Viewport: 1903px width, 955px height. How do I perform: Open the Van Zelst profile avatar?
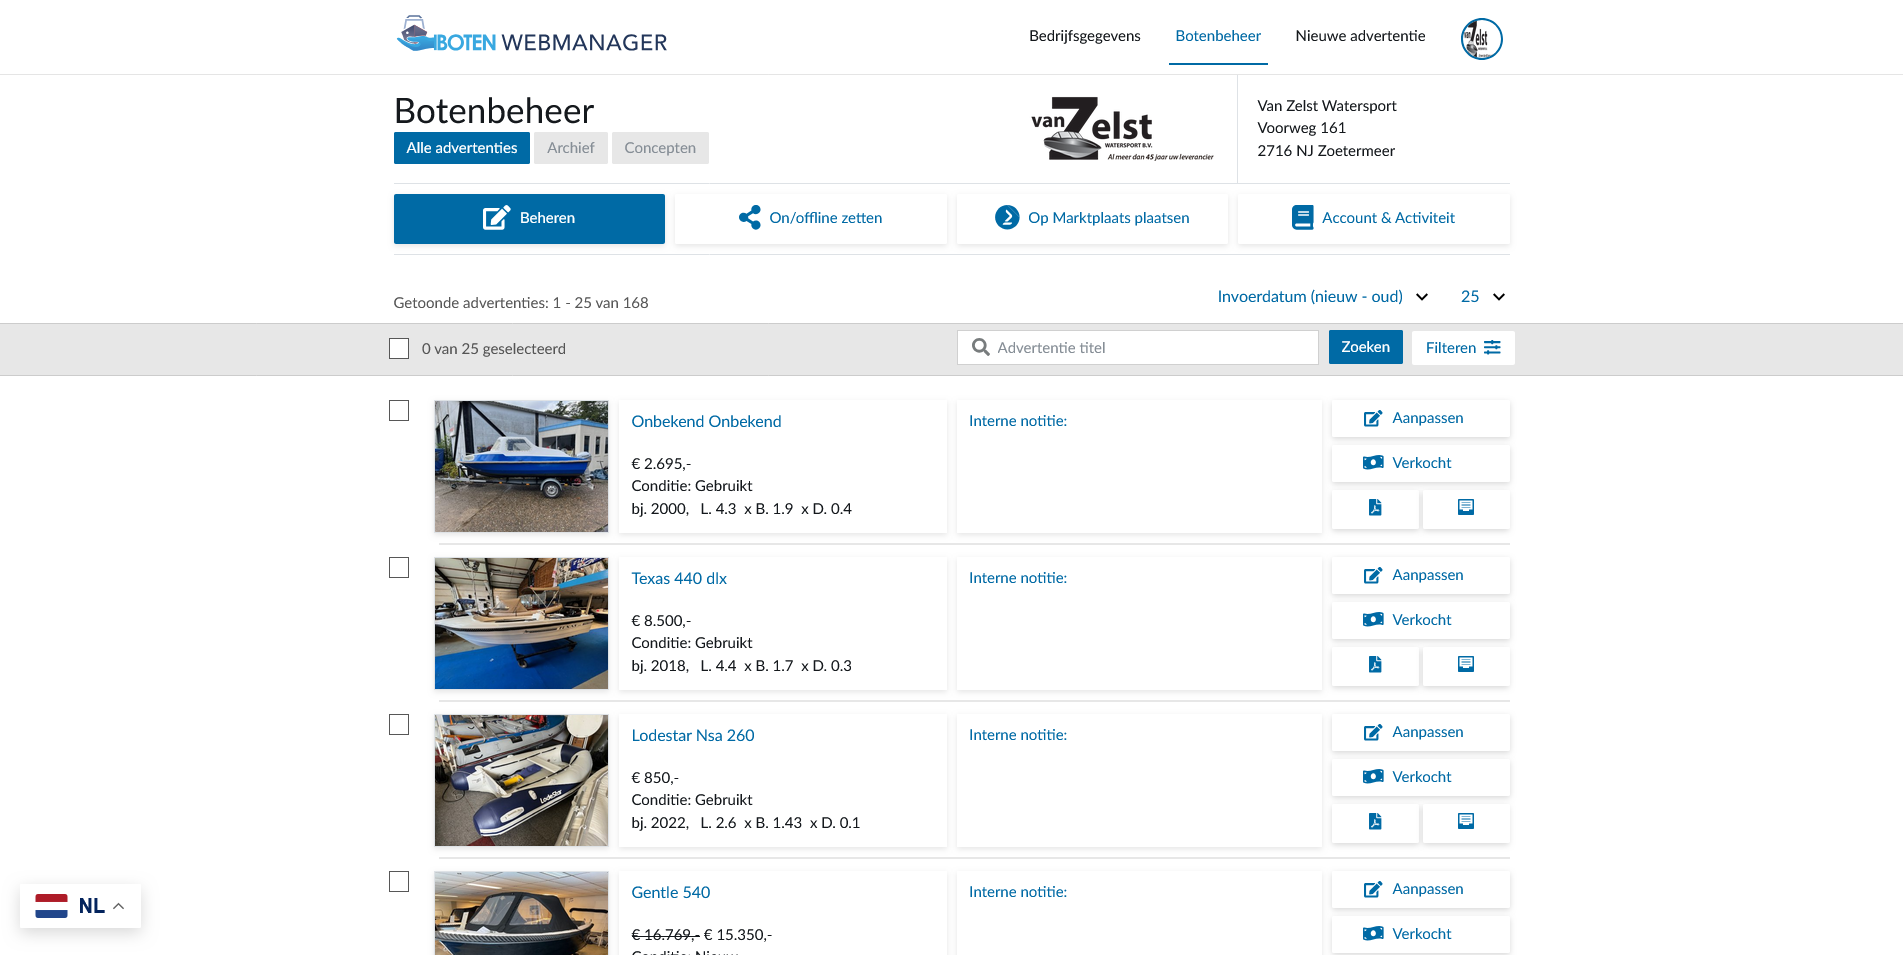tap(1481, 39)
